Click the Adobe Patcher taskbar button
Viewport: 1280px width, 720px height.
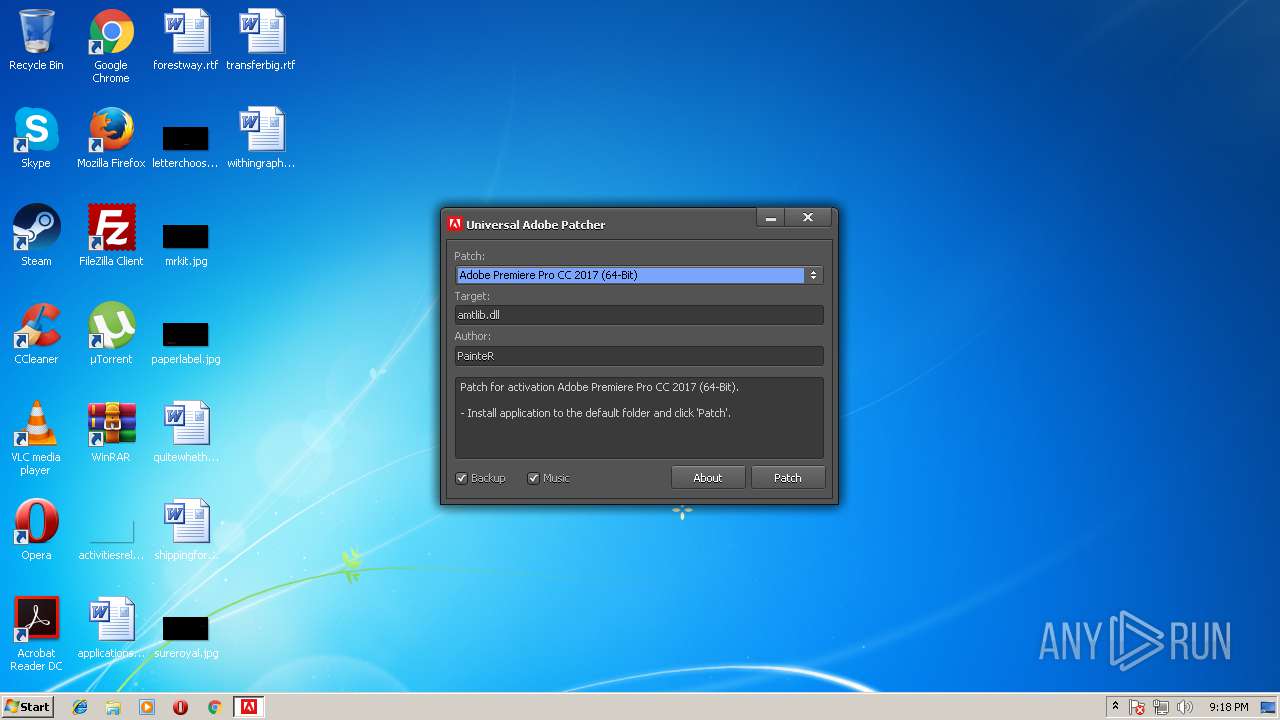[248, 707]
